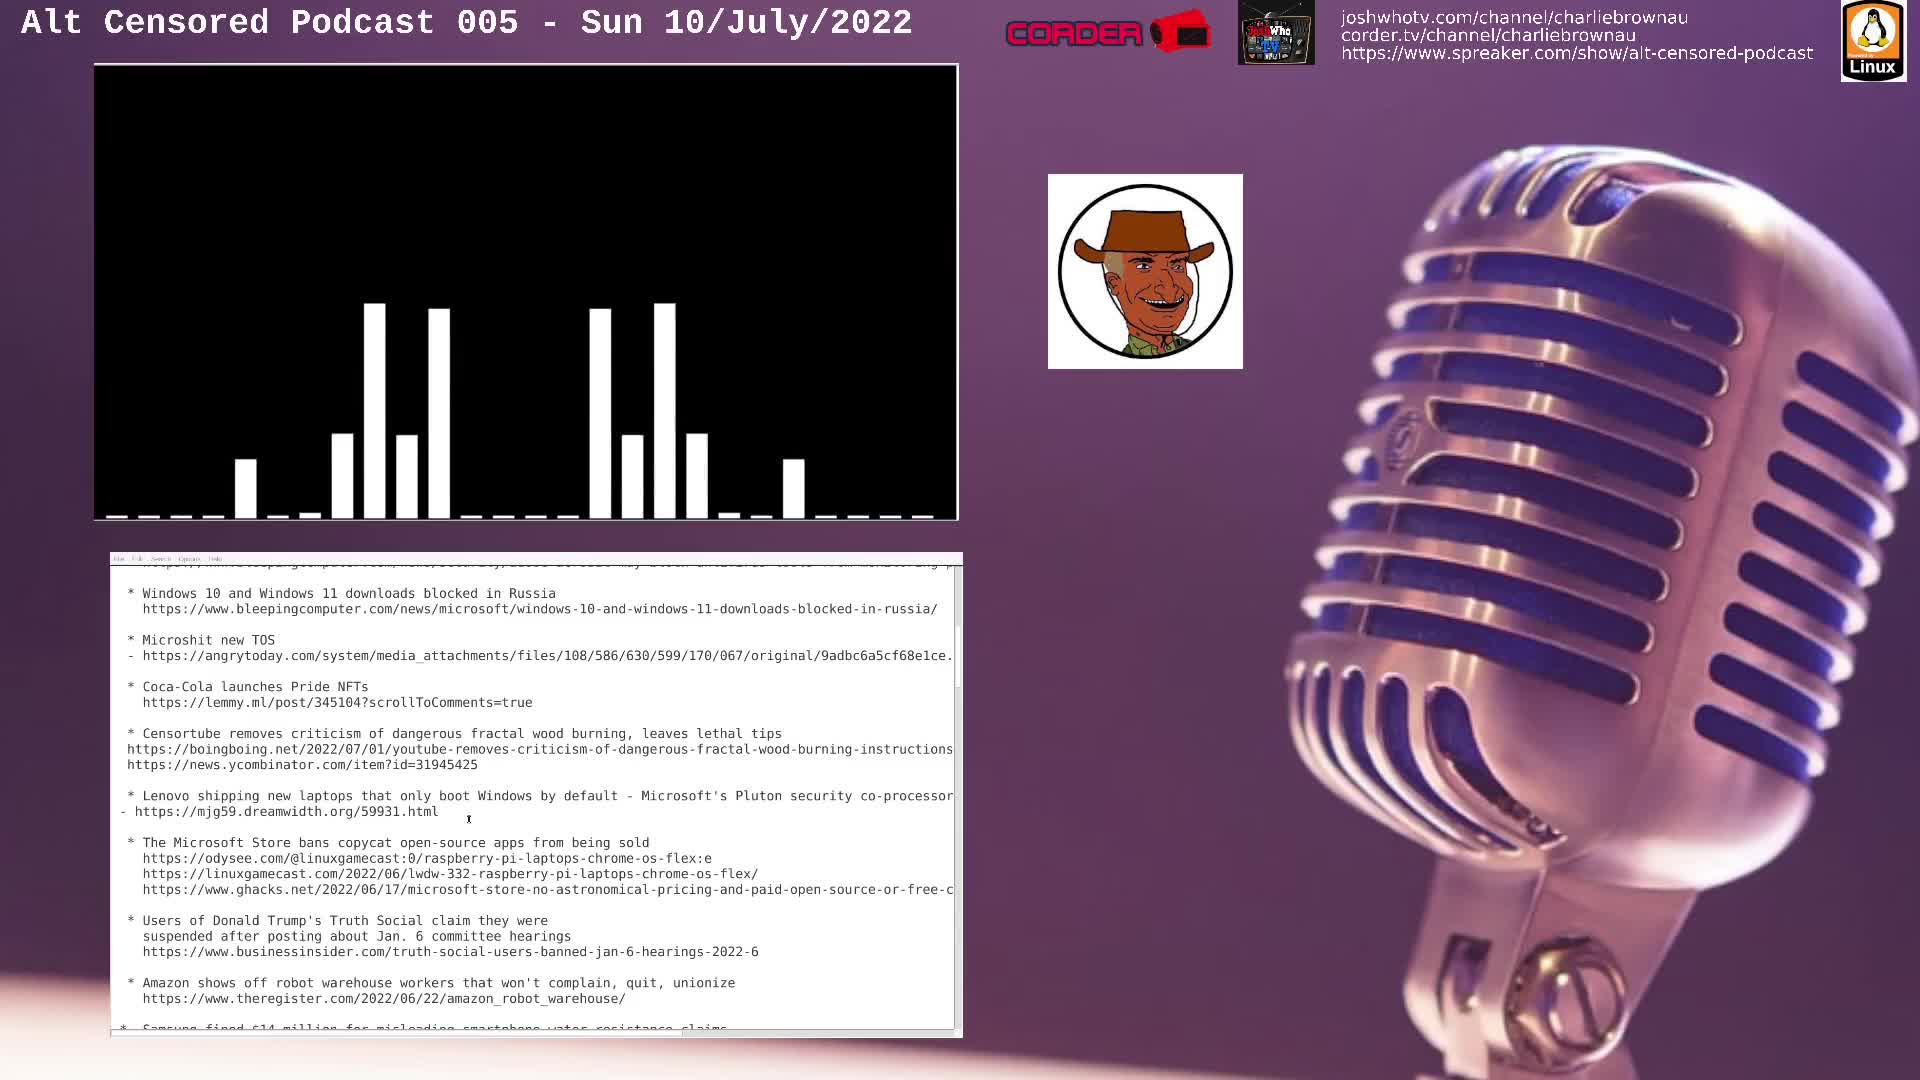
Task: Click corder.tv/channel/charliebrownau link
Action: 1488,35
